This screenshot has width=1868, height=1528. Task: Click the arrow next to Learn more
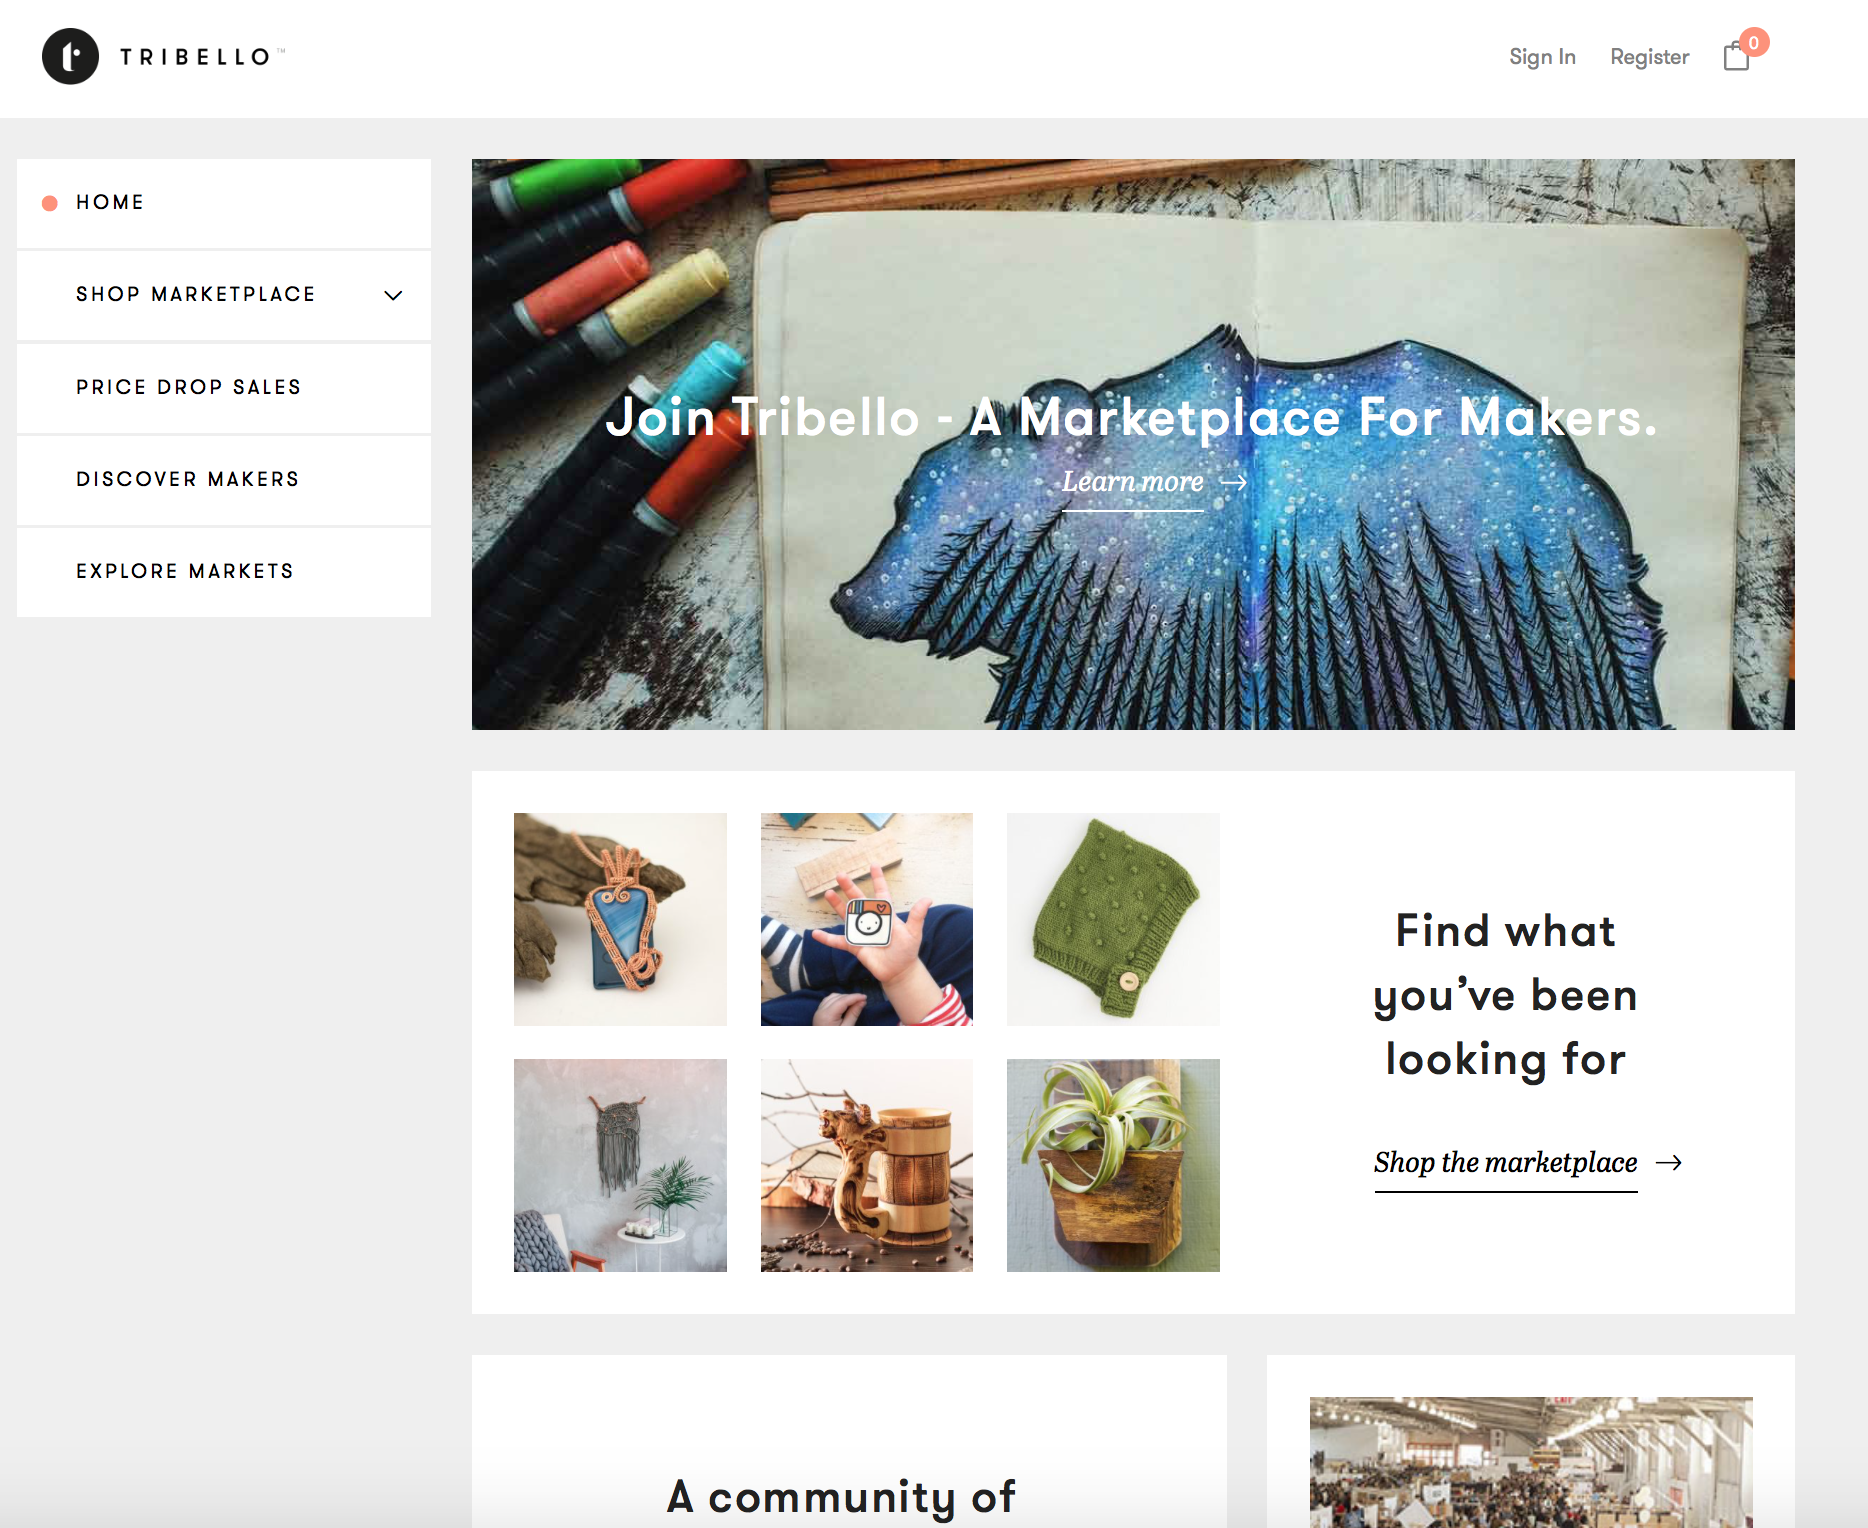coord(1234,482)
